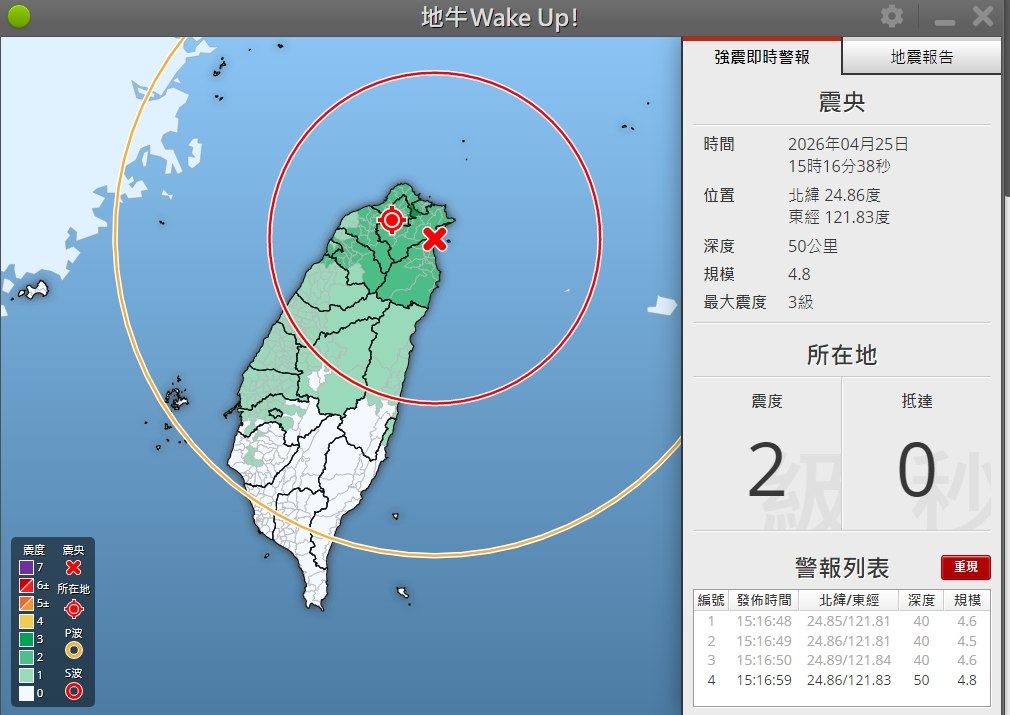Click the red S-wave ring icon in legend

pos(74,692)
